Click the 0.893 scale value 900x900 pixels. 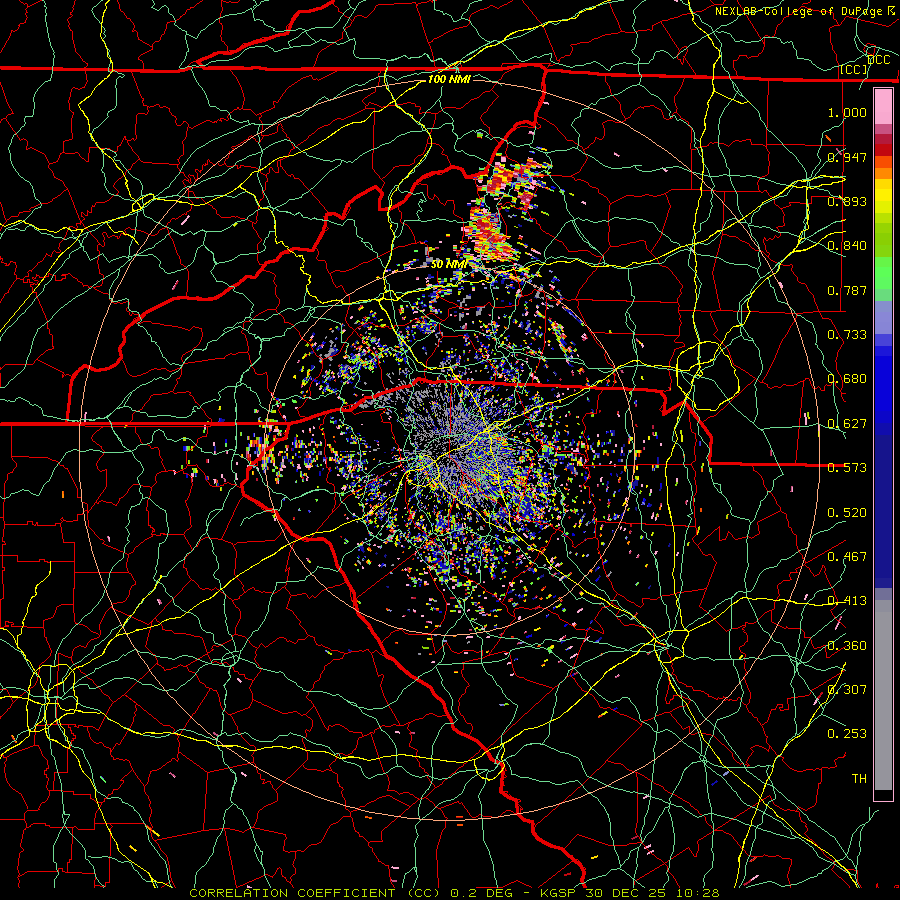point(847,201)
